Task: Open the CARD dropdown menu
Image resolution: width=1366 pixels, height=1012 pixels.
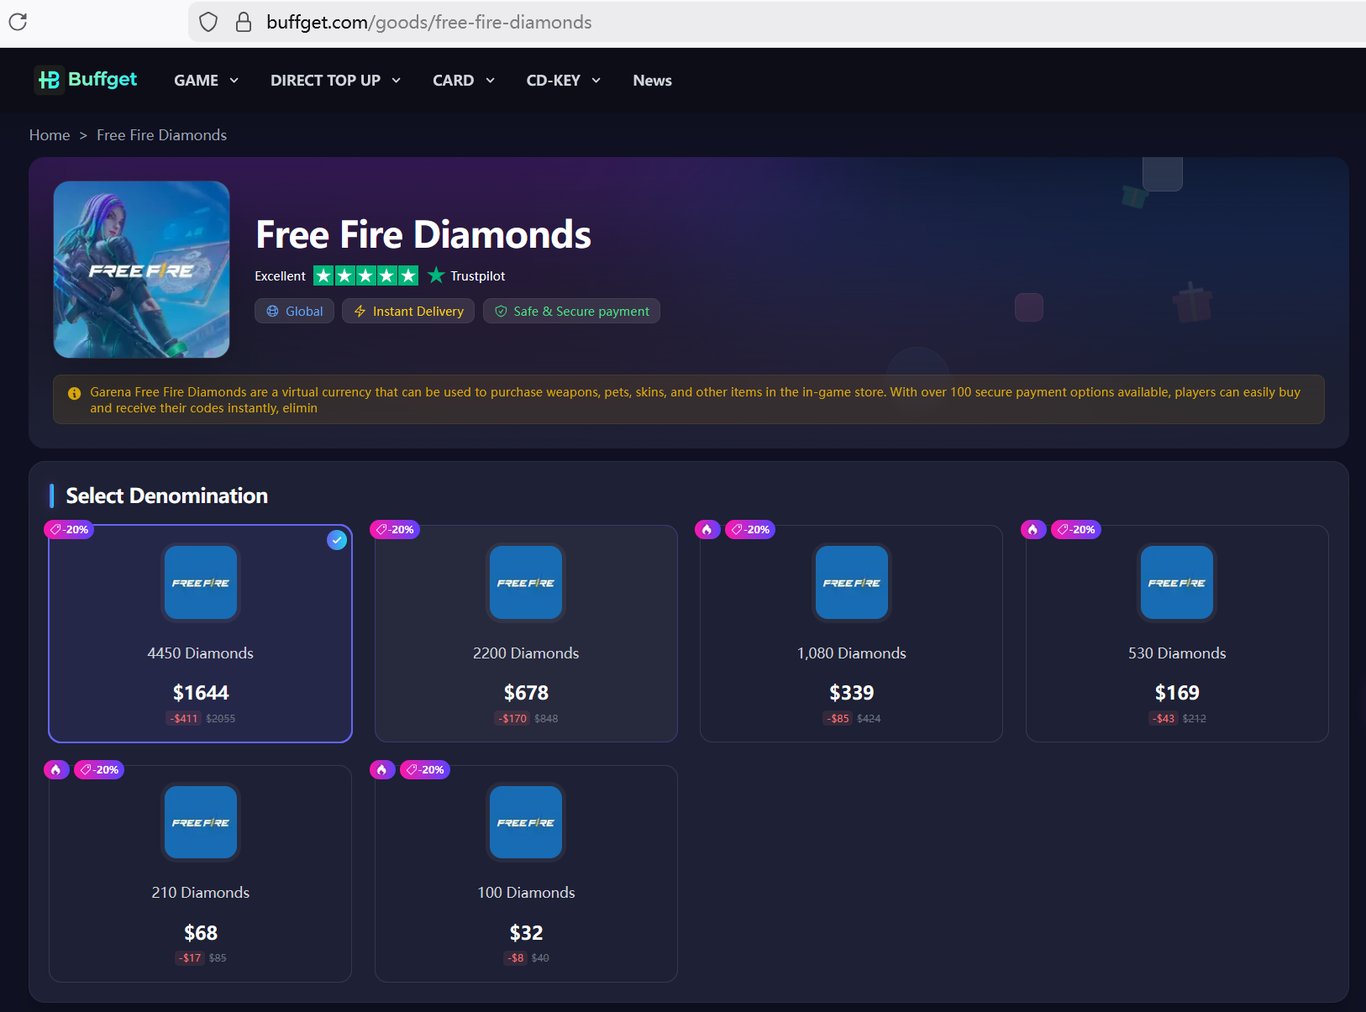Action: [x=464, y=80]
